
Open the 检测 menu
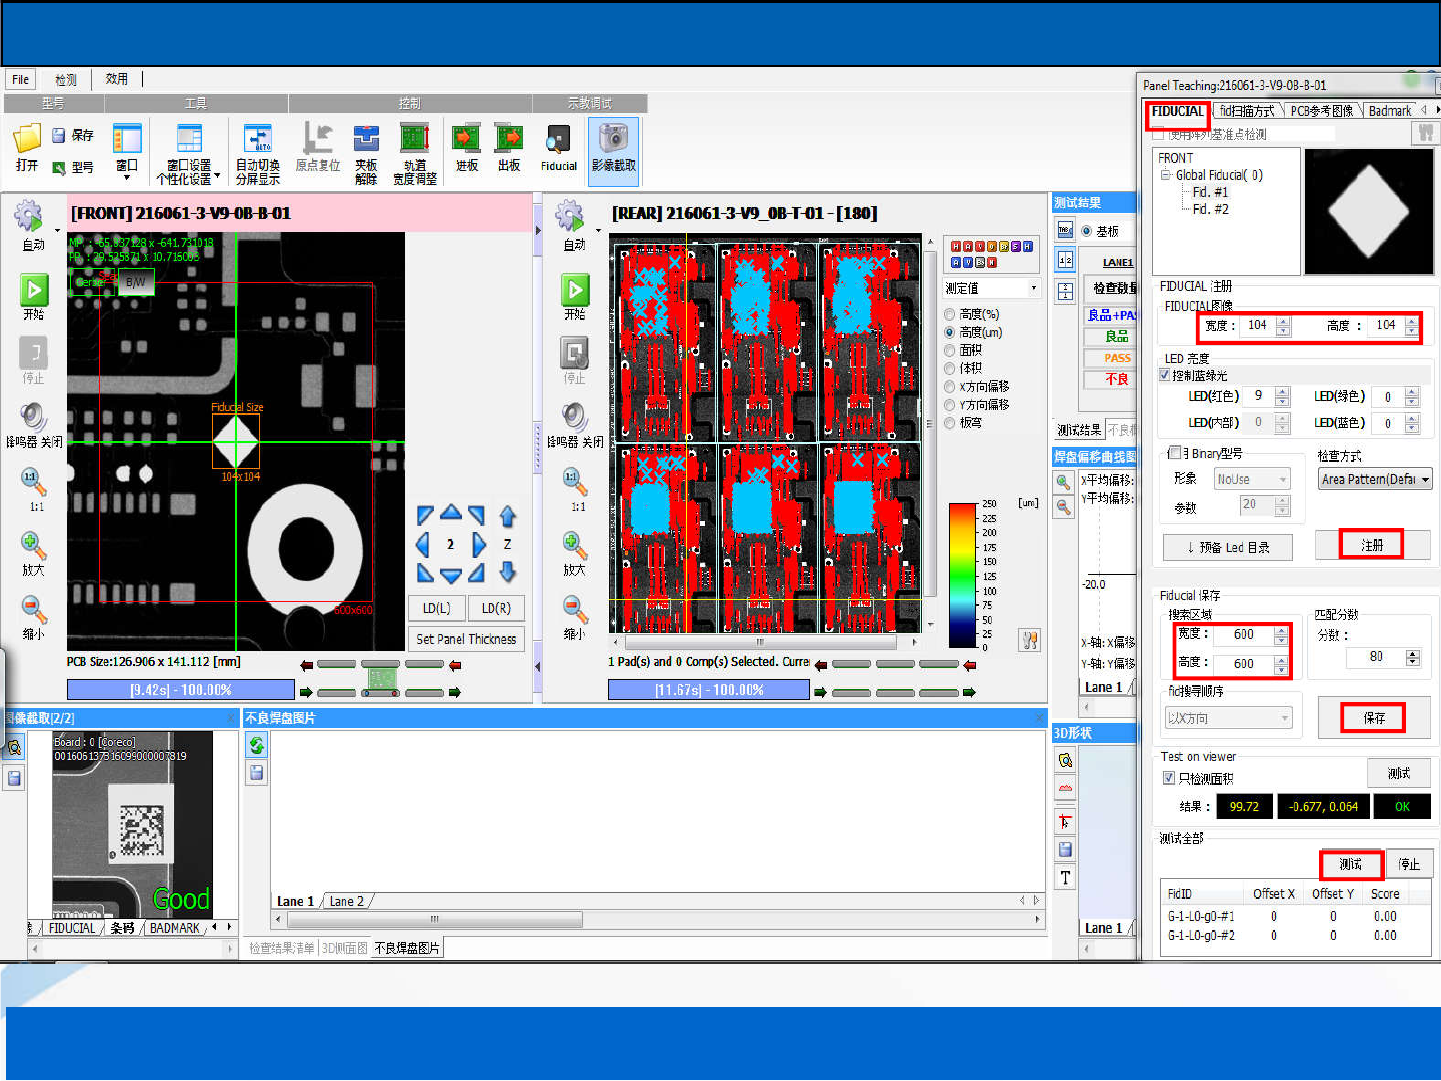coord(66,80)
